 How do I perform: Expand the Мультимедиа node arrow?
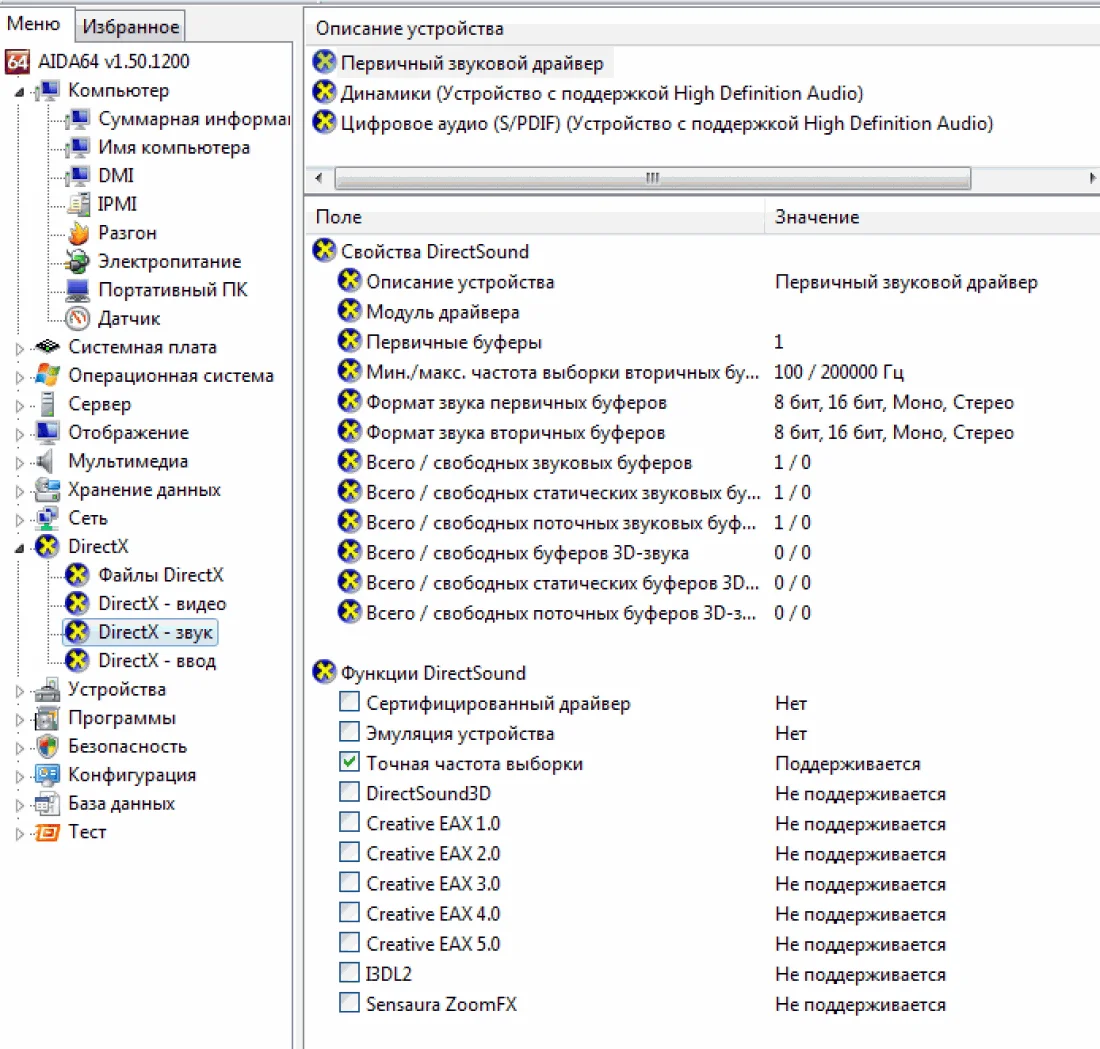(20, 462)
